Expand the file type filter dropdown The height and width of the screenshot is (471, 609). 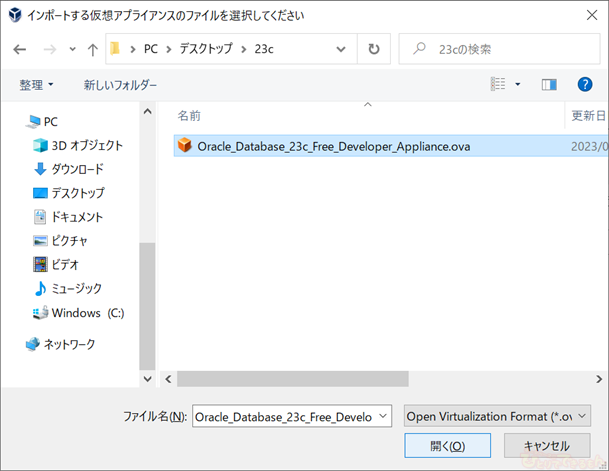click(x=496, y=416)
